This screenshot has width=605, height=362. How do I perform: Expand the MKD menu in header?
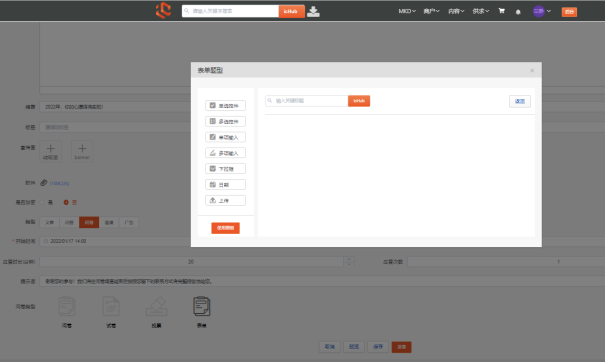tap(407, 11)
